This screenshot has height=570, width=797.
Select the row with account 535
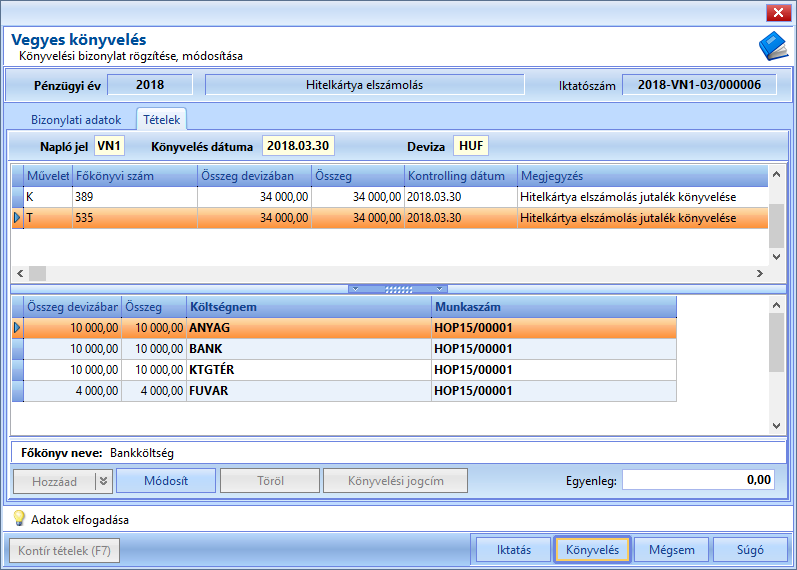(x=390, y=218)
